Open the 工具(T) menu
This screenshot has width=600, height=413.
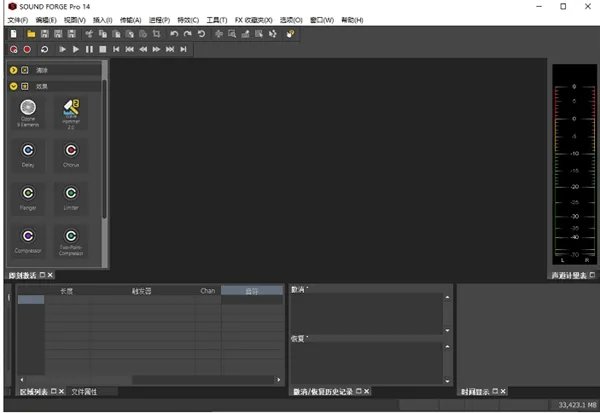click(x=217, y=20)
